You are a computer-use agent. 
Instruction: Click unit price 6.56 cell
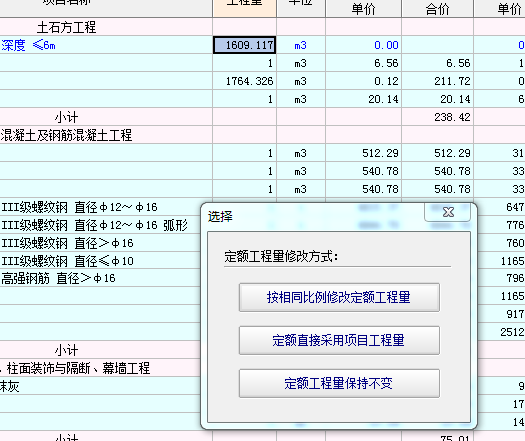(x=364, y=63)
